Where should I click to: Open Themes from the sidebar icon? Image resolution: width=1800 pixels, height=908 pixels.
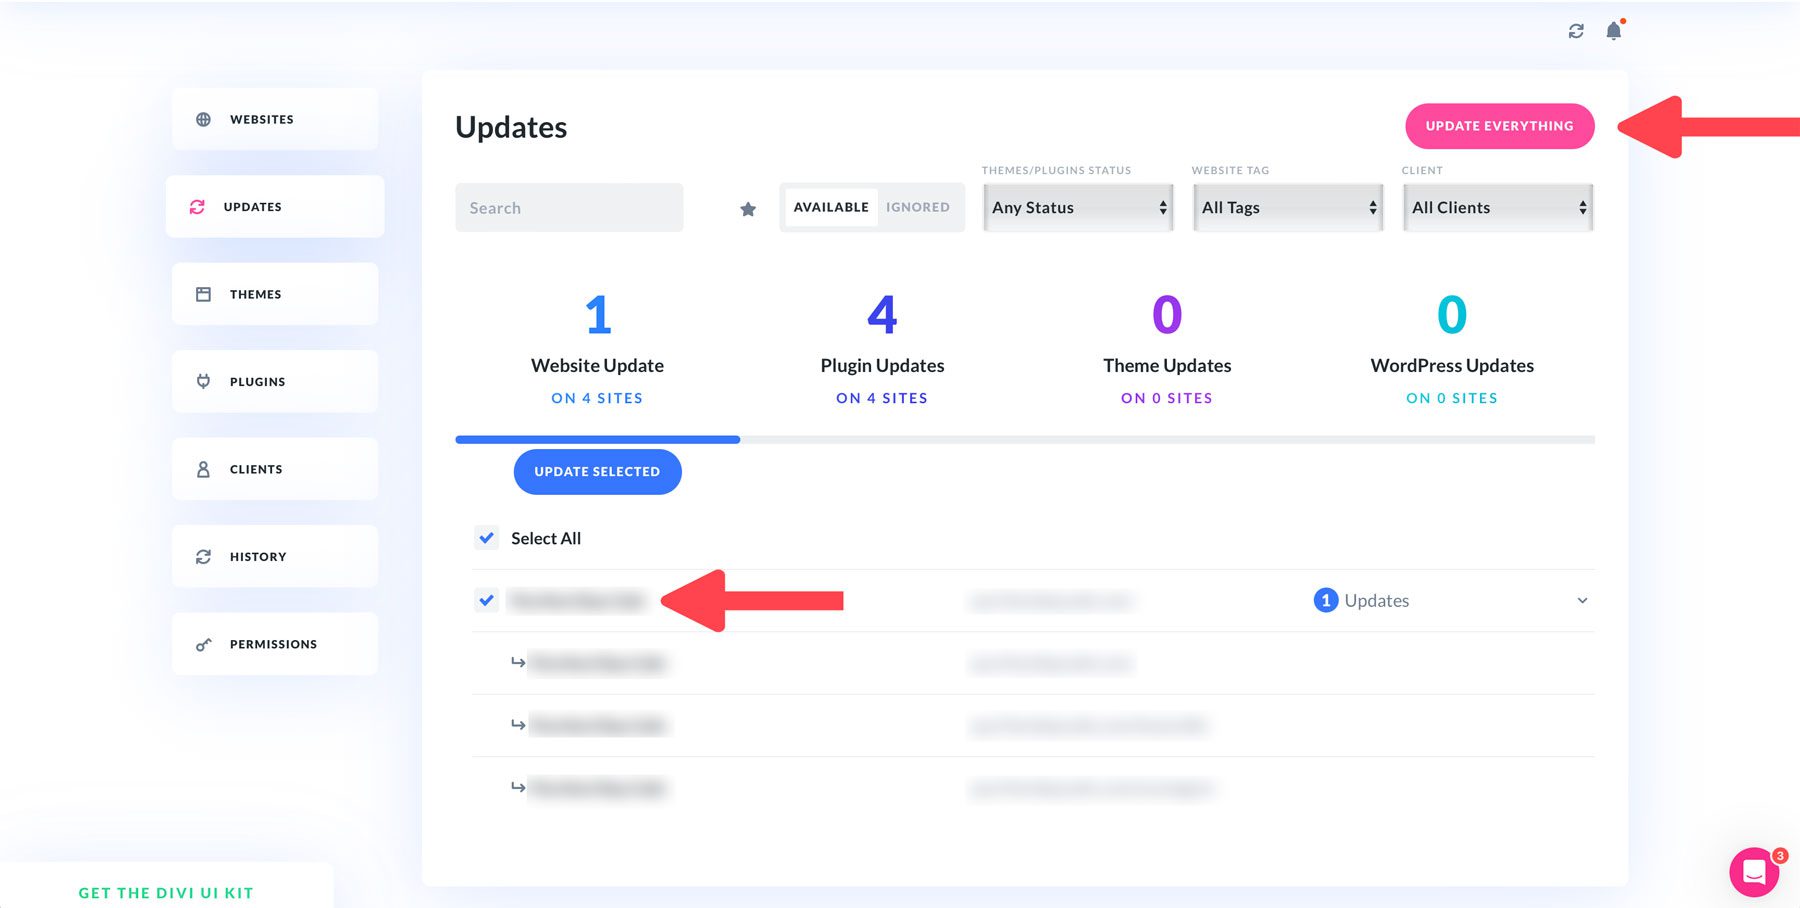point(204,293)
